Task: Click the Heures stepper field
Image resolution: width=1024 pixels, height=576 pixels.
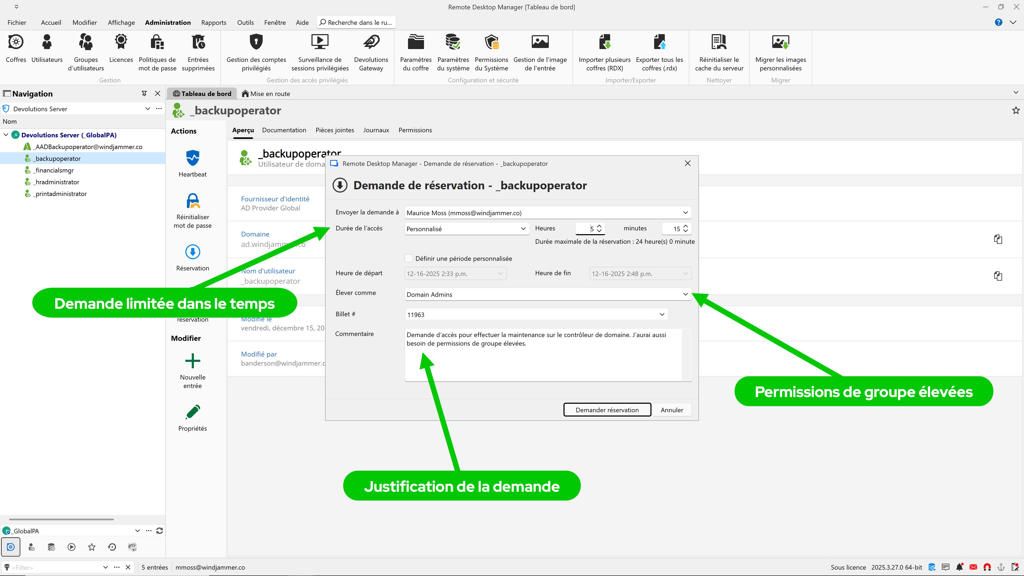Action: tap(586, 229)
